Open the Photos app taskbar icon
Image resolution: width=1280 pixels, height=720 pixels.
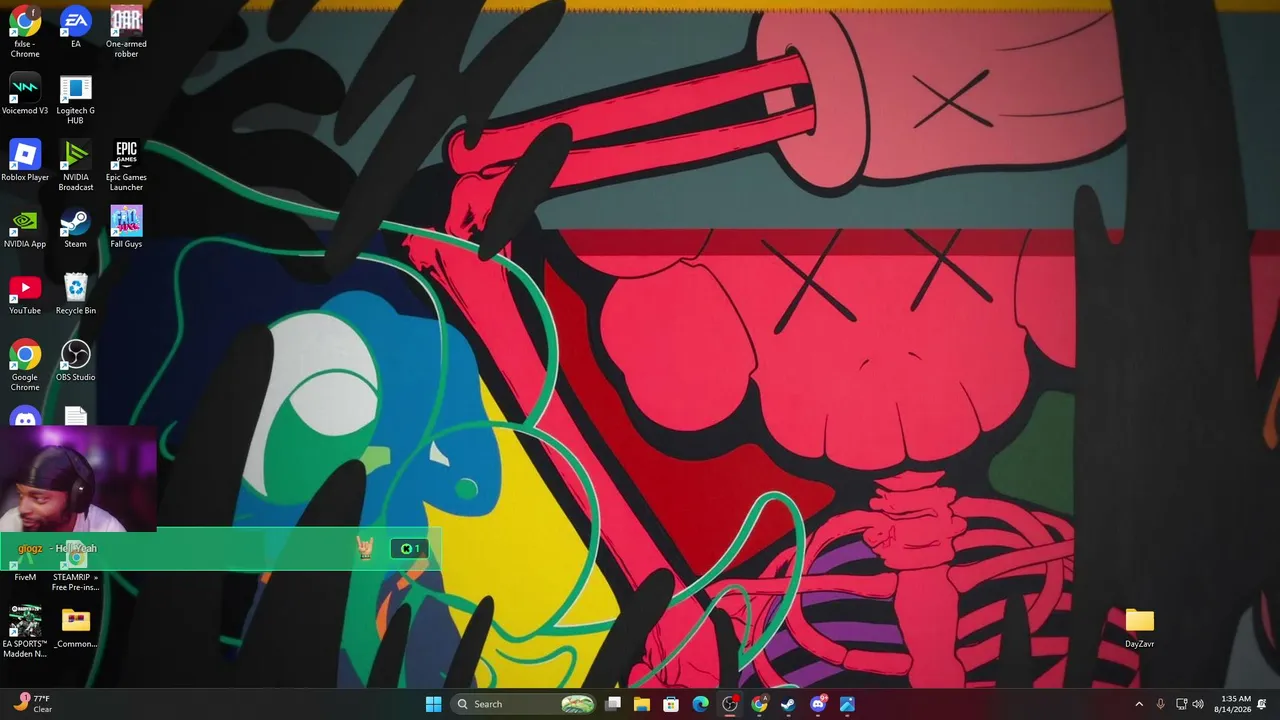point(847,704)
